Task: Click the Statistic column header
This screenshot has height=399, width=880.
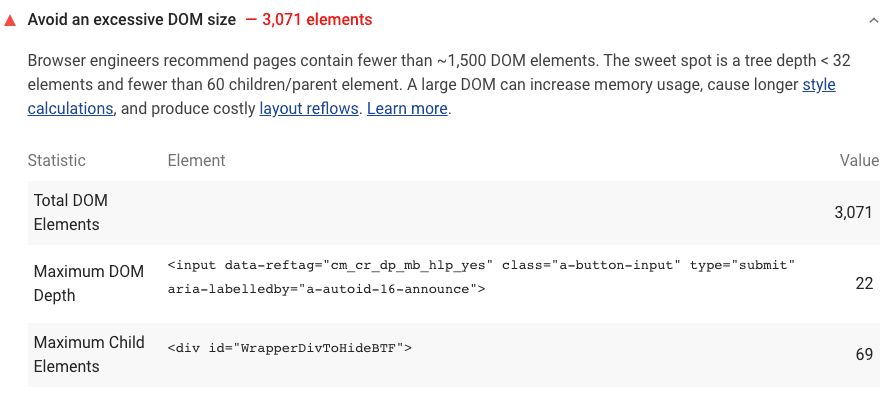Action: point(57,160)
